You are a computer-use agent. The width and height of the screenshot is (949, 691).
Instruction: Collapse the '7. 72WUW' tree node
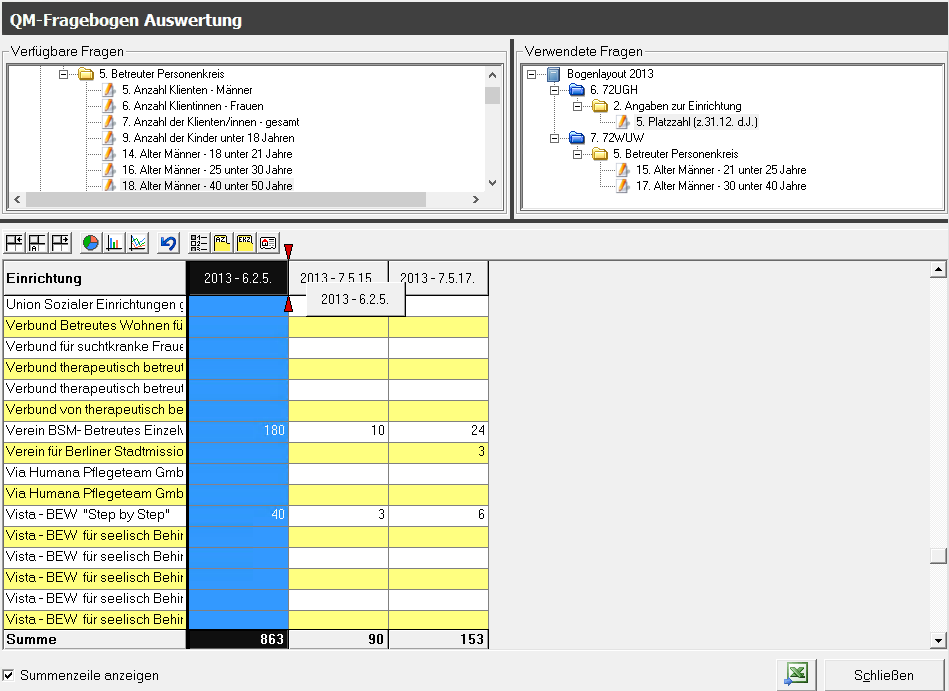555,138
